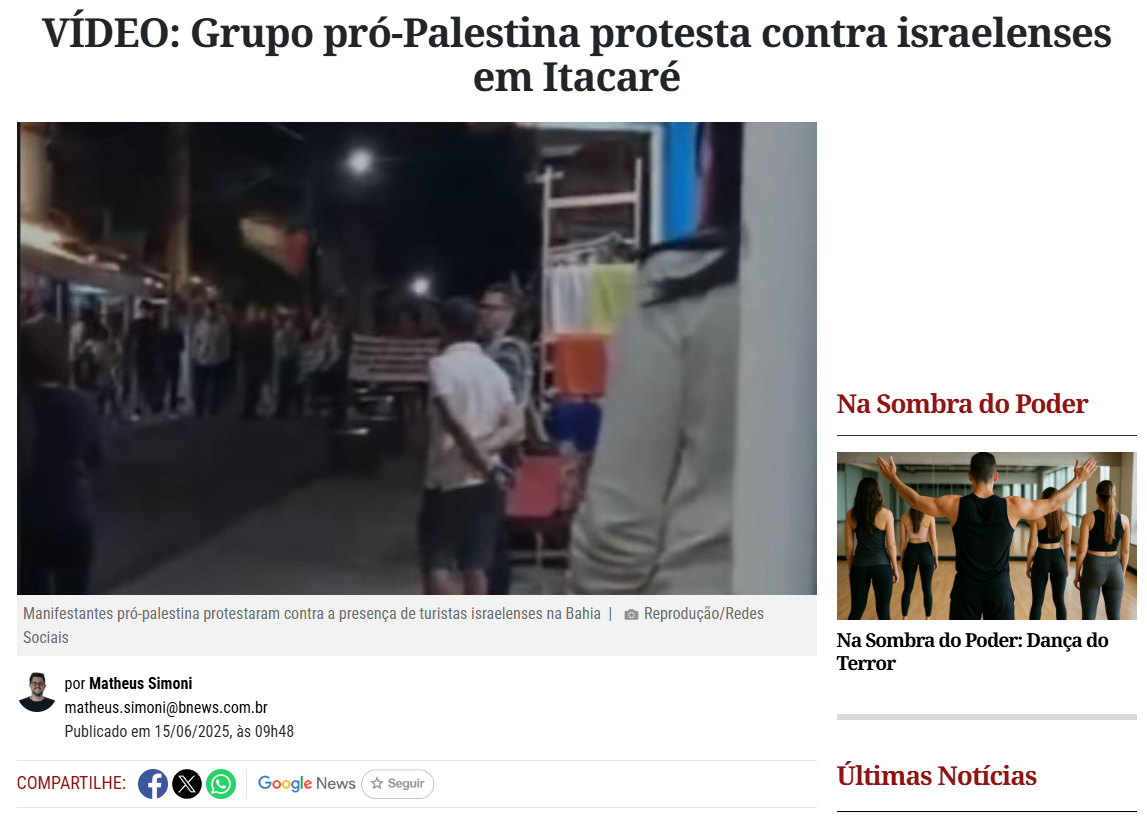Open the protest video image

[417, 358]
